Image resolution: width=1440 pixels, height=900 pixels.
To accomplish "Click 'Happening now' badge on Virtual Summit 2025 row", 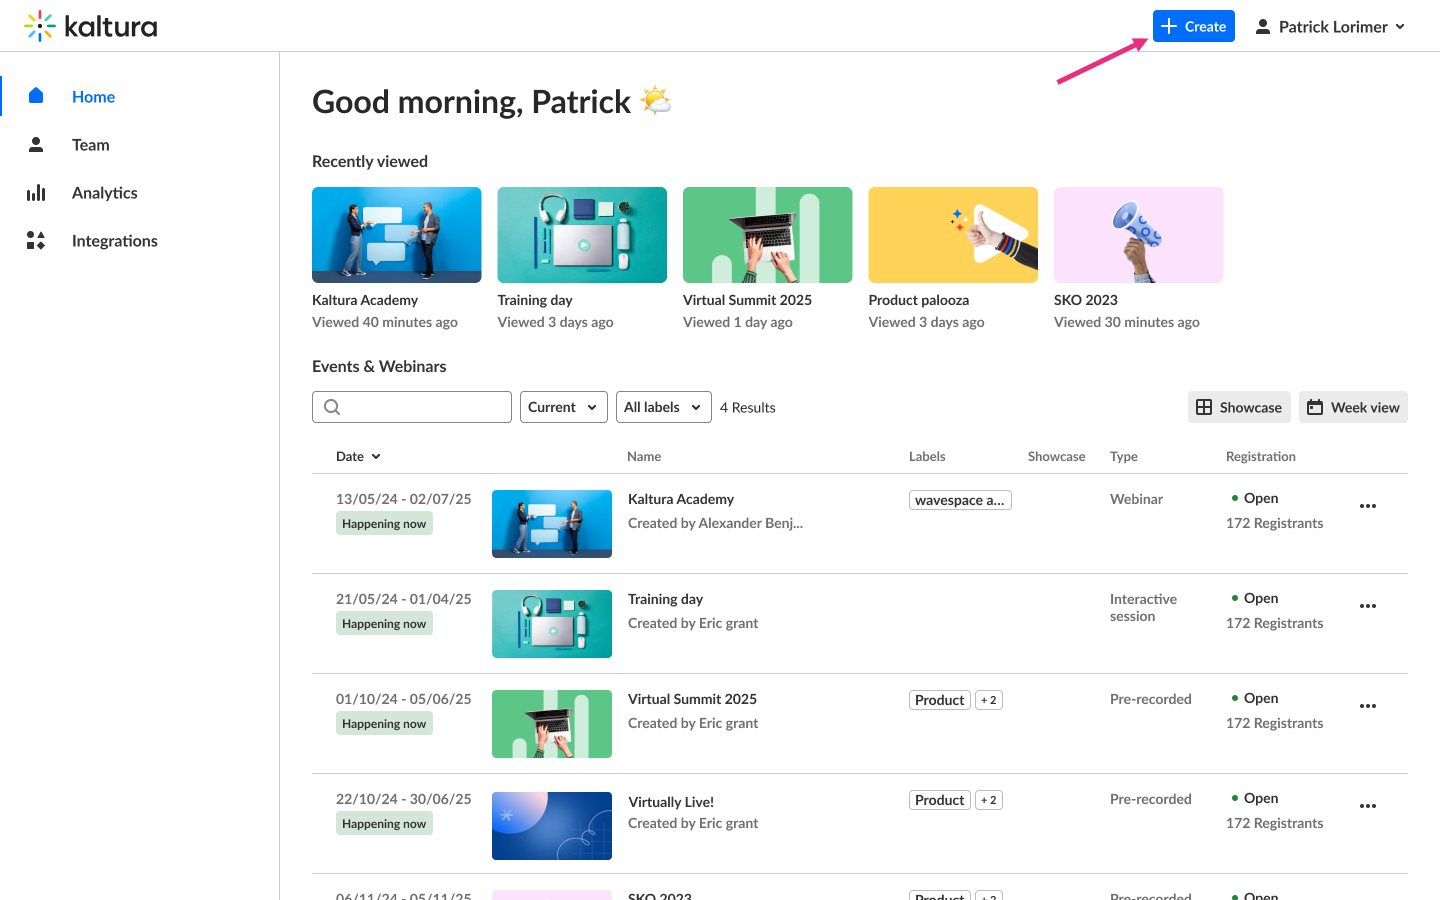I will (384, 723).
